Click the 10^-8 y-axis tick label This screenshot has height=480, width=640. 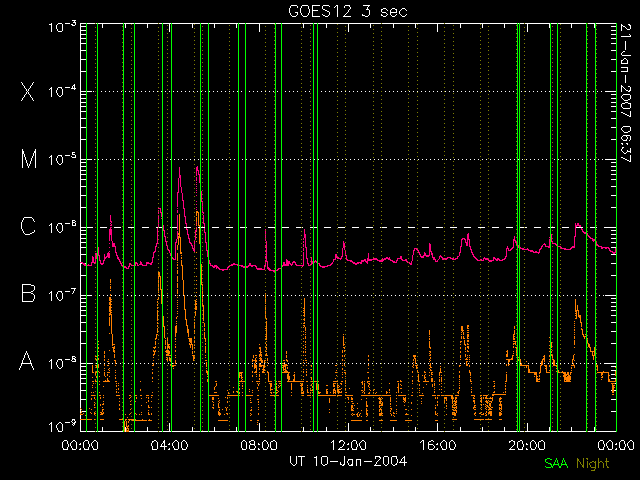click(x=62, y=362)
